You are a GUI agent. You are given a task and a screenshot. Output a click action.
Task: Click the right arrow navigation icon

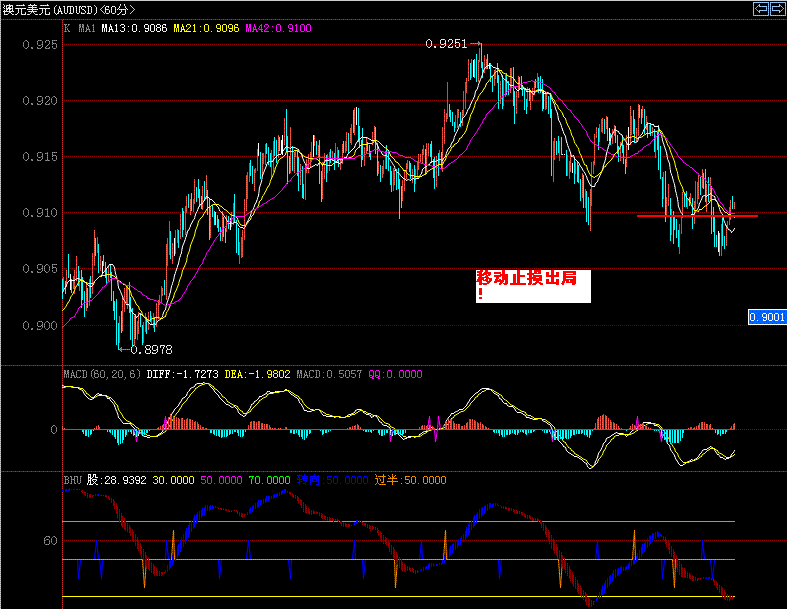point(777,9)
